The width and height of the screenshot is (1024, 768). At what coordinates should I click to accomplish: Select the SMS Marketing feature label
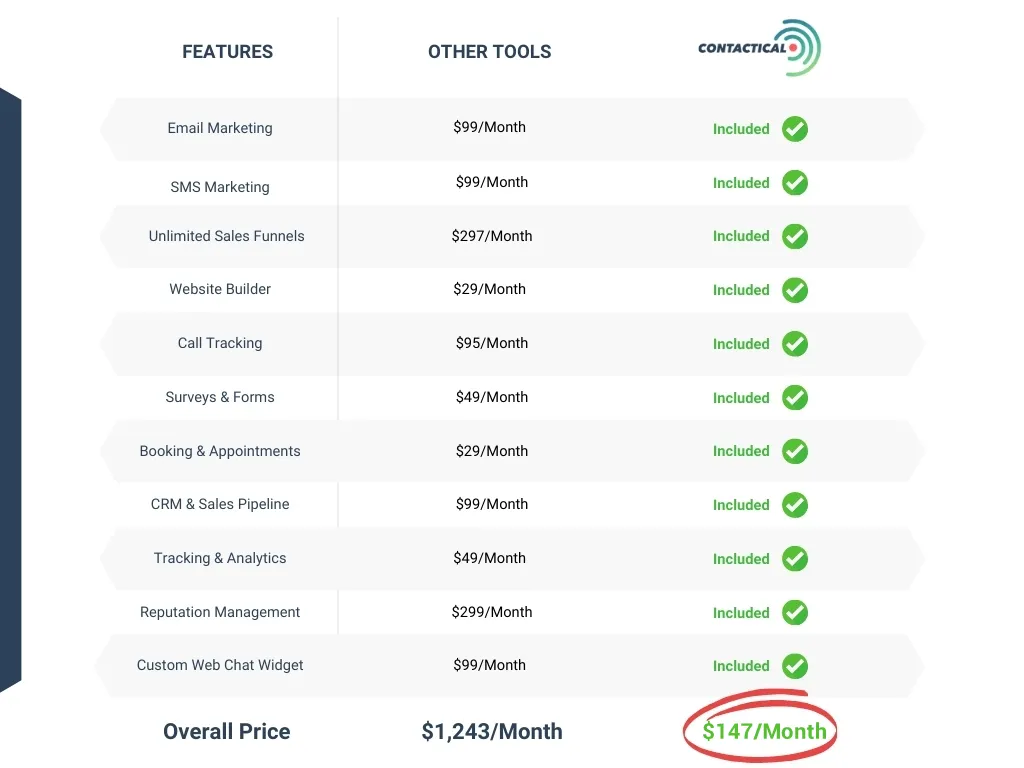(x=220, y=187)
